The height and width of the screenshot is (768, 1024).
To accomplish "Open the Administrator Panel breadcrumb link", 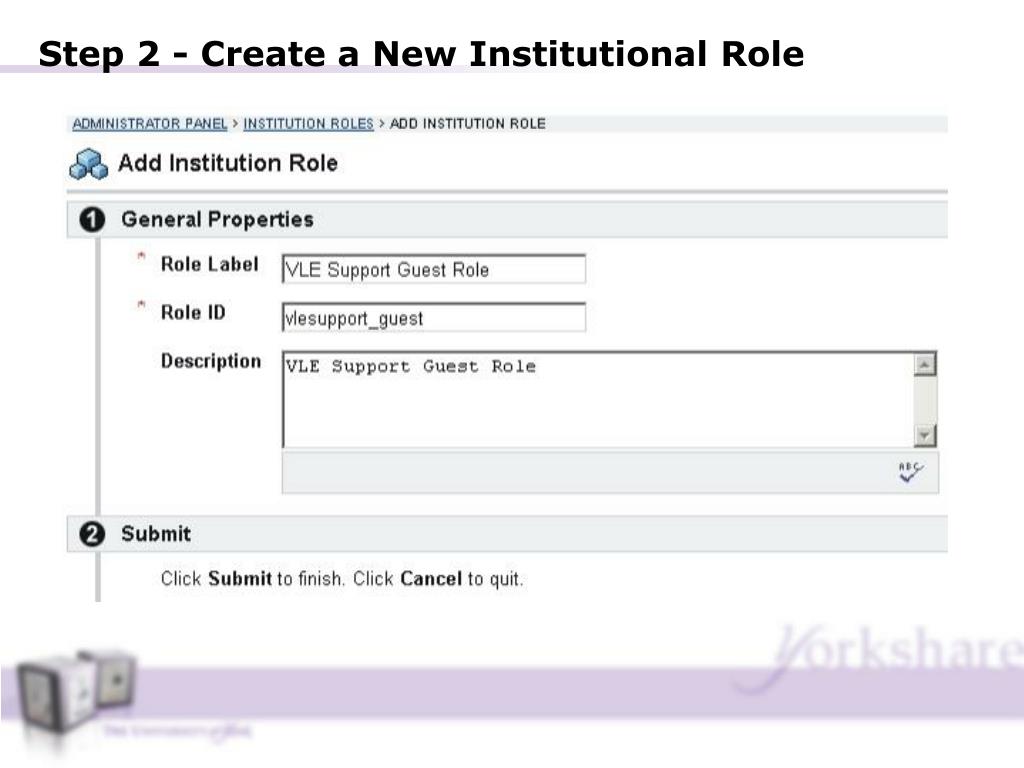I will (150, 123).
